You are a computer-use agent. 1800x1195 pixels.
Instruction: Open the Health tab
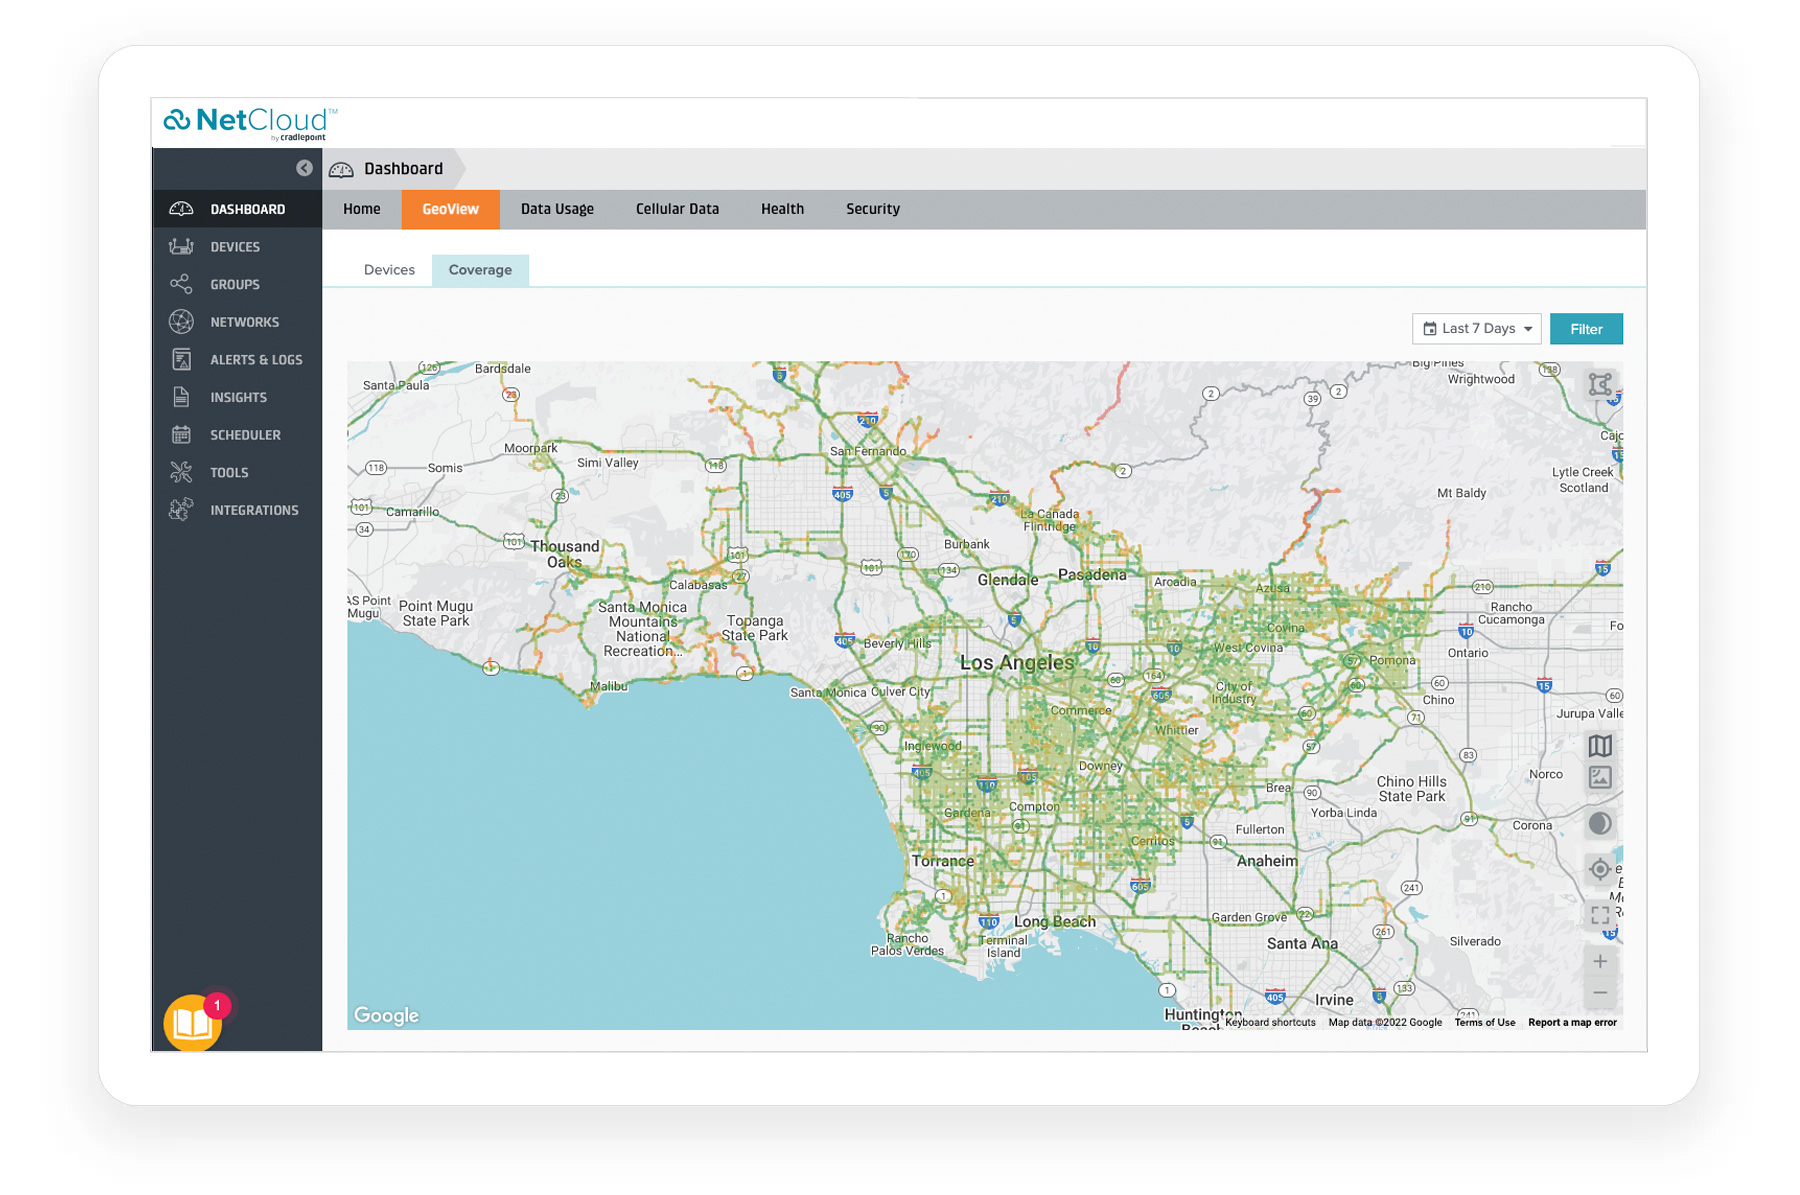(x=782, y=209)
